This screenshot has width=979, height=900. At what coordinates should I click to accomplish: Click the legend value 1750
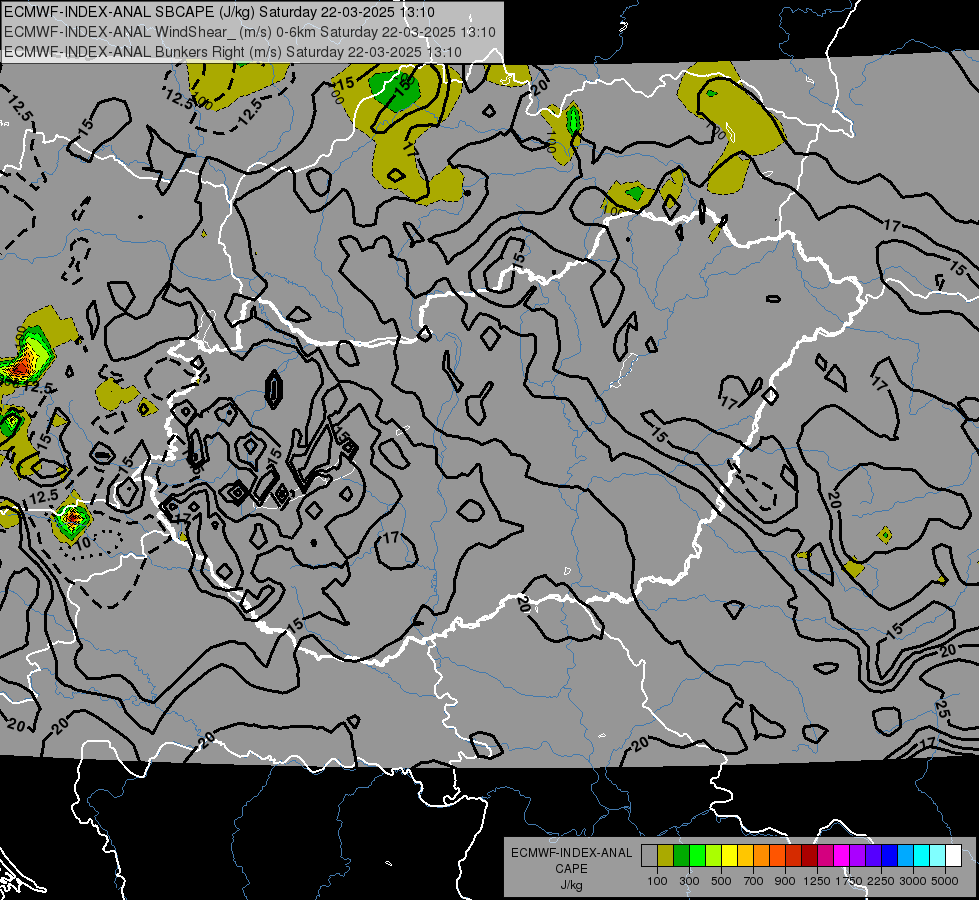[x=849, y=881]
